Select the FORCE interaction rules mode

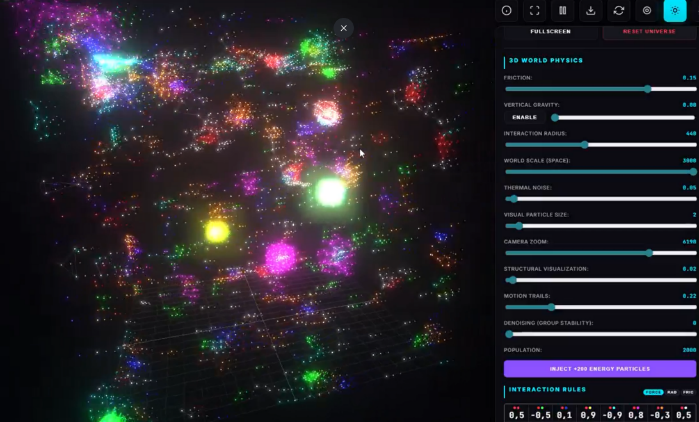[x=653, y=392]
